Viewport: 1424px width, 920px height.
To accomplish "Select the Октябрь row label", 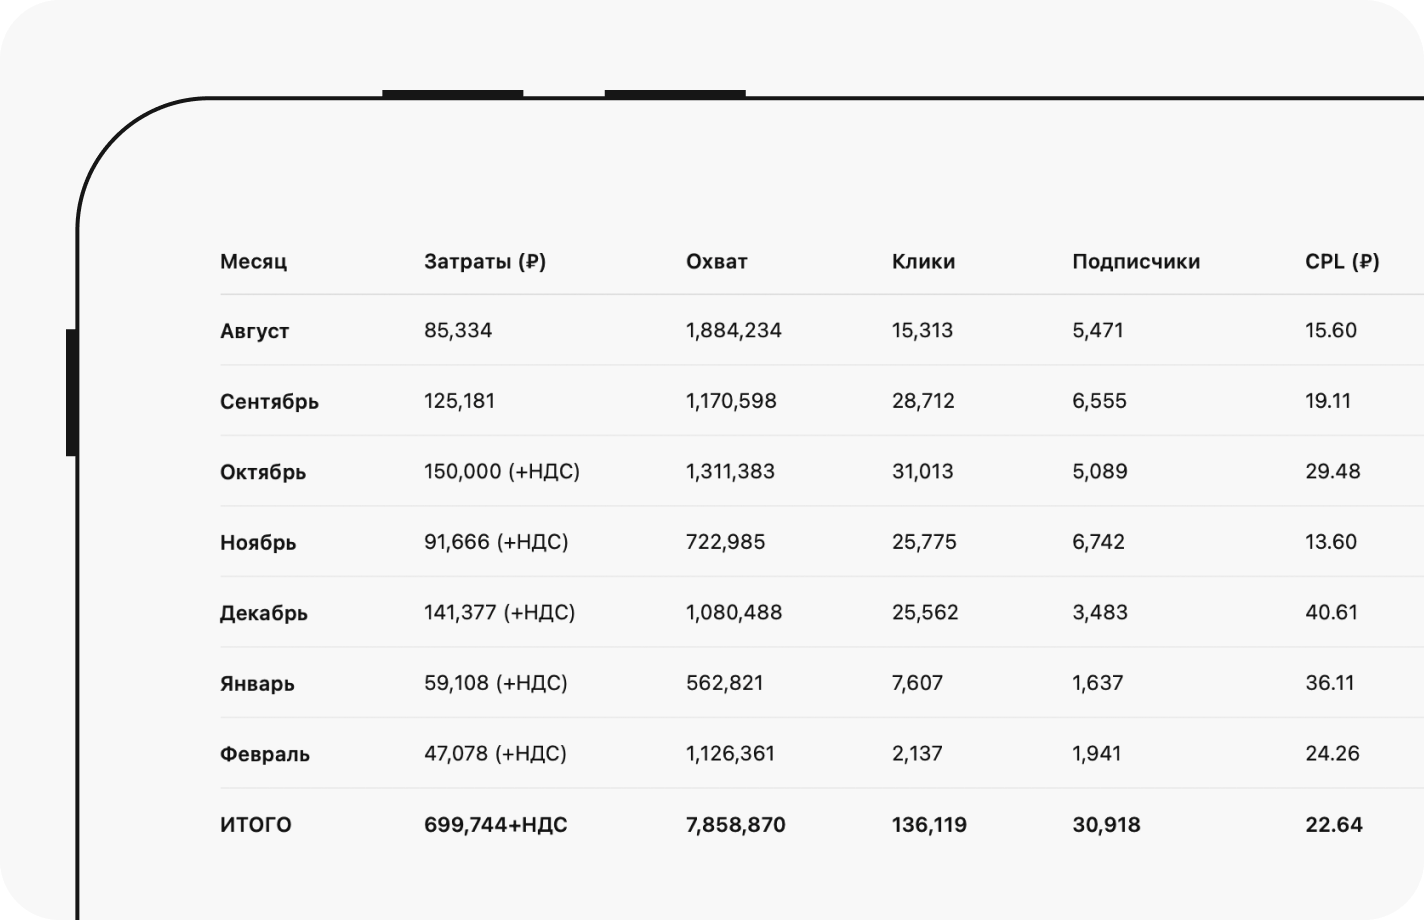I will pyautogui.click(x=263, y=472).
